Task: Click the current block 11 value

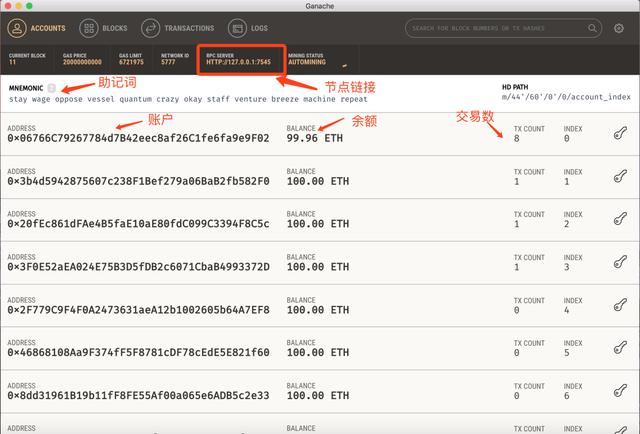Action: point(12,62)
